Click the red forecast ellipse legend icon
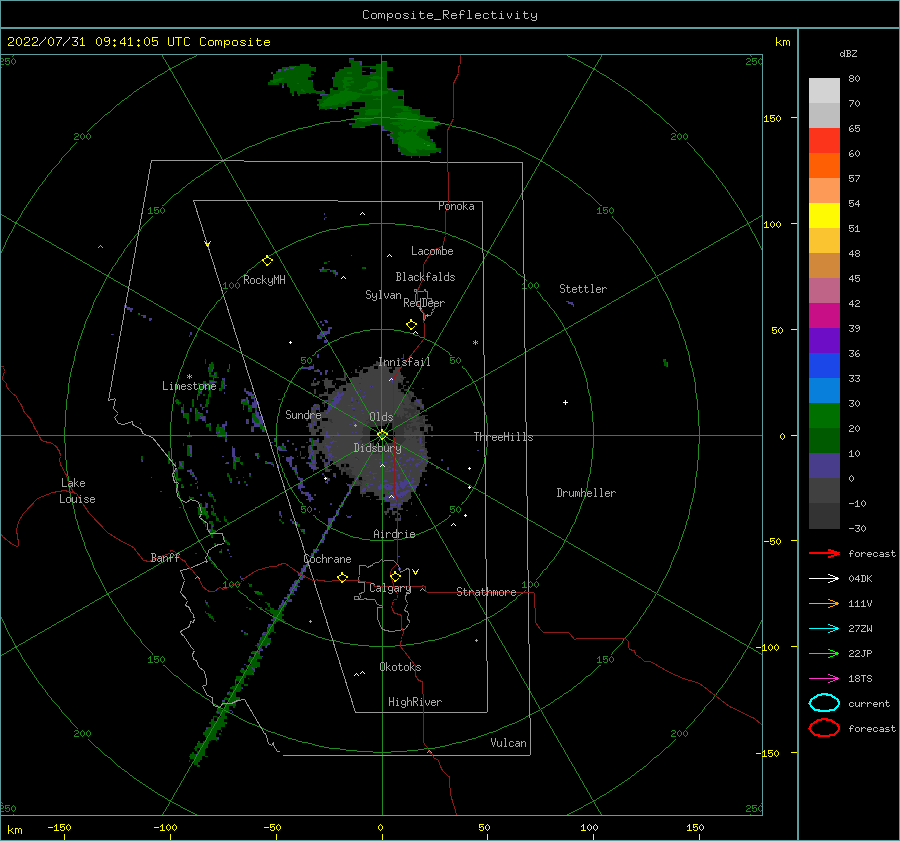The image size is (900, 841). (824, 728)
